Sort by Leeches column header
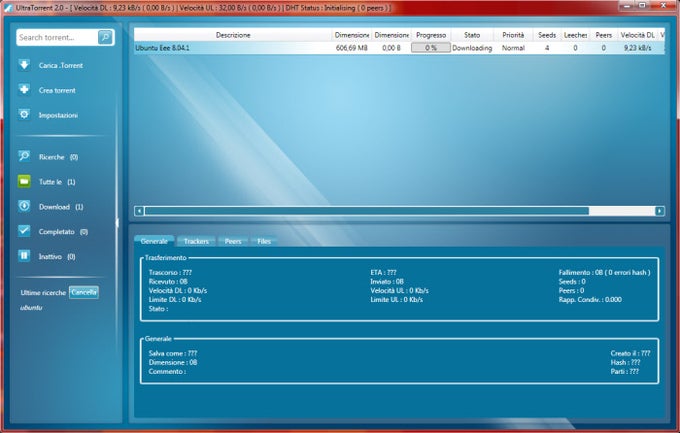Viewport: 680px width, 433px height. pyautogui.click(x=575, y=35)
